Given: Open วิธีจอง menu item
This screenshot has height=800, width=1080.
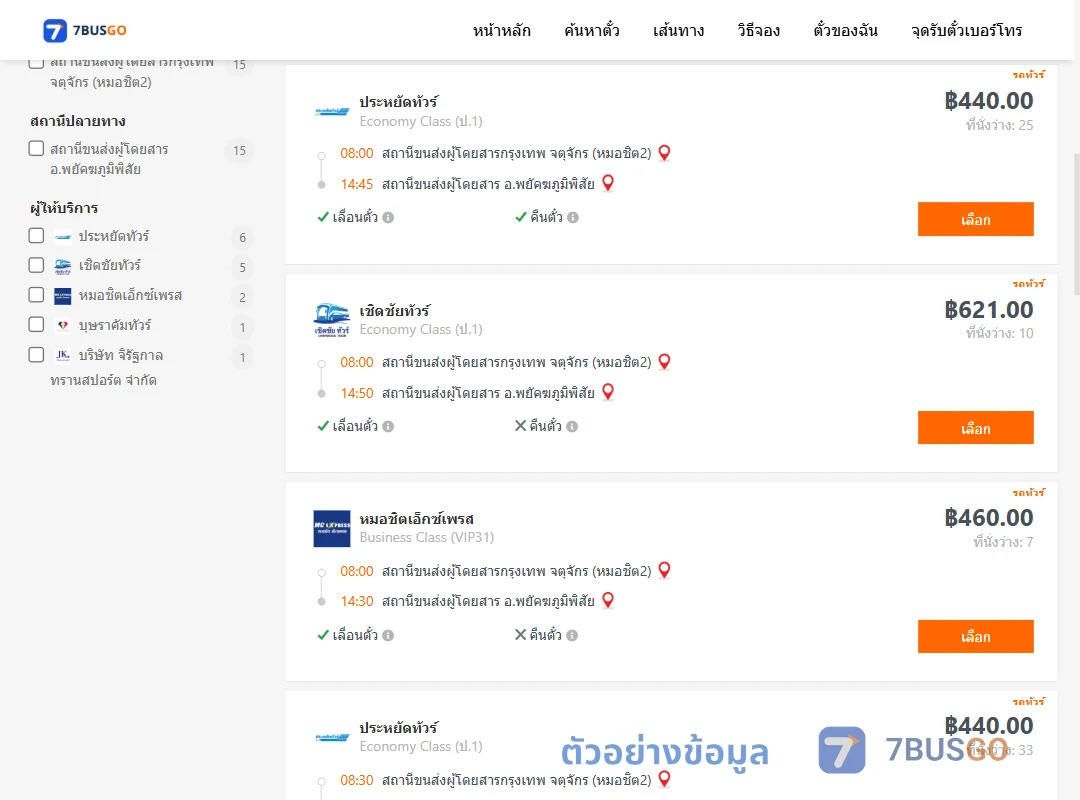Looking at the screenshot, I should point(758,30).
